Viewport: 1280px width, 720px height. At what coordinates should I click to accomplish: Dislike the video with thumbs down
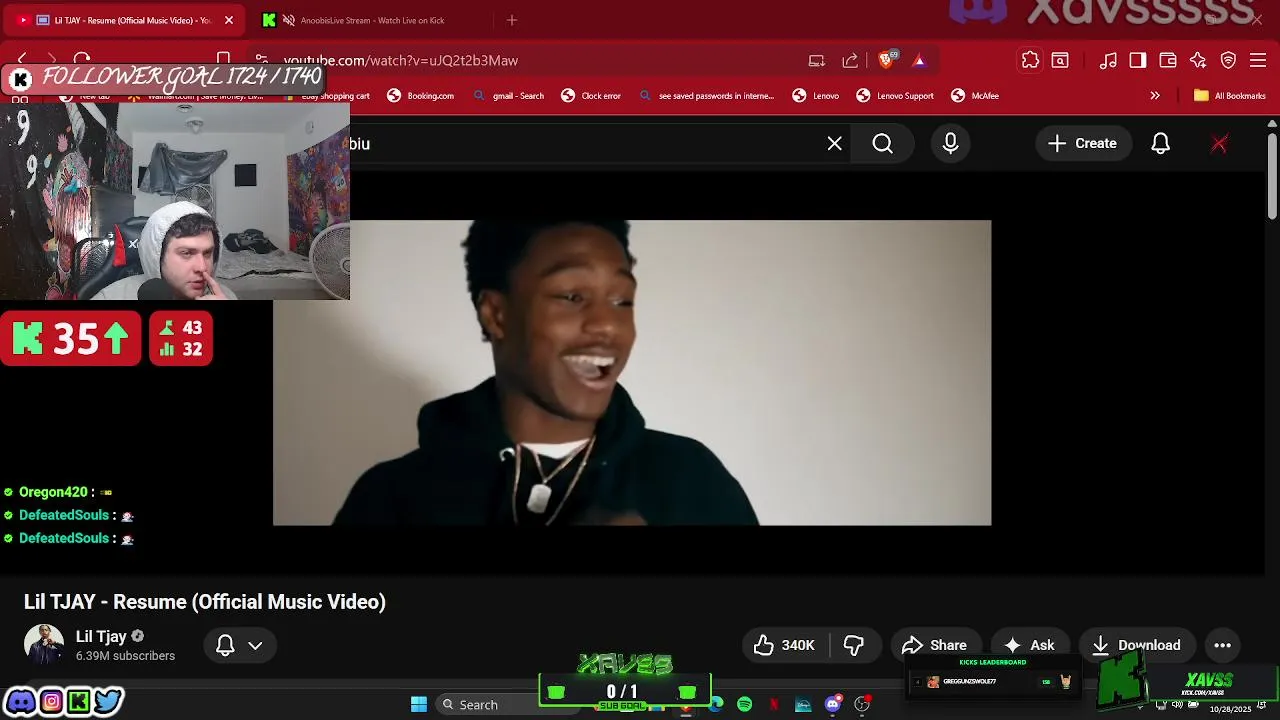pos(854,645)
